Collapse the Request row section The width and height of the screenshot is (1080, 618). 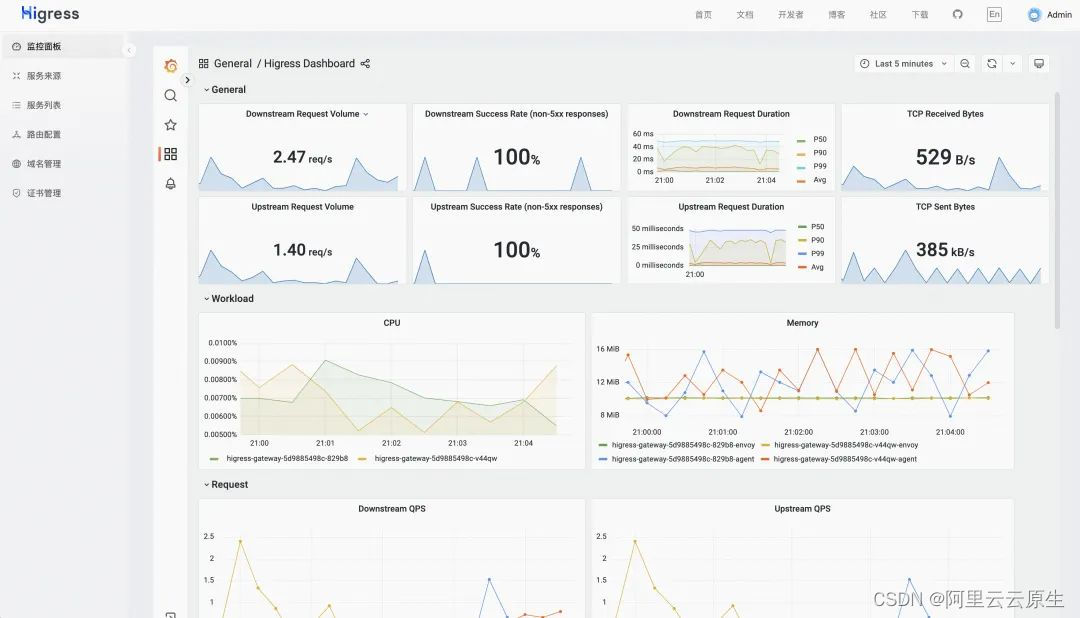226,484
